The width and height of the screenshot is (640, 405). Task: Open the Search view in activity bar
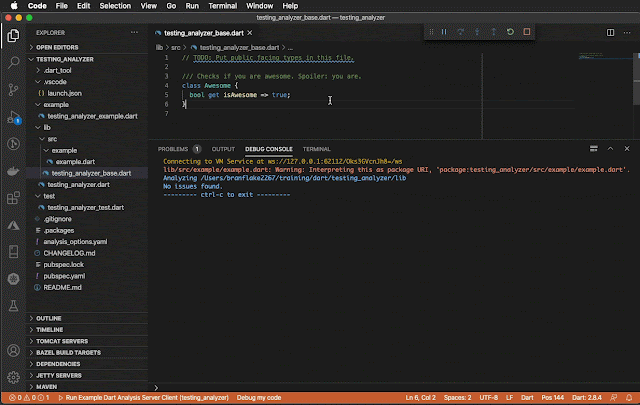click(x=14, y=62)
